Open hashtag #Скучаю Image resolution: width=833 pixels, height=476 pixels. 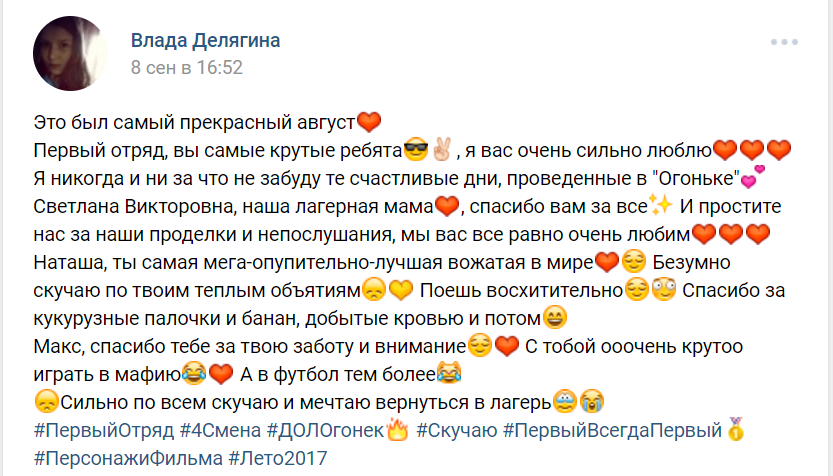pos(457,430)
